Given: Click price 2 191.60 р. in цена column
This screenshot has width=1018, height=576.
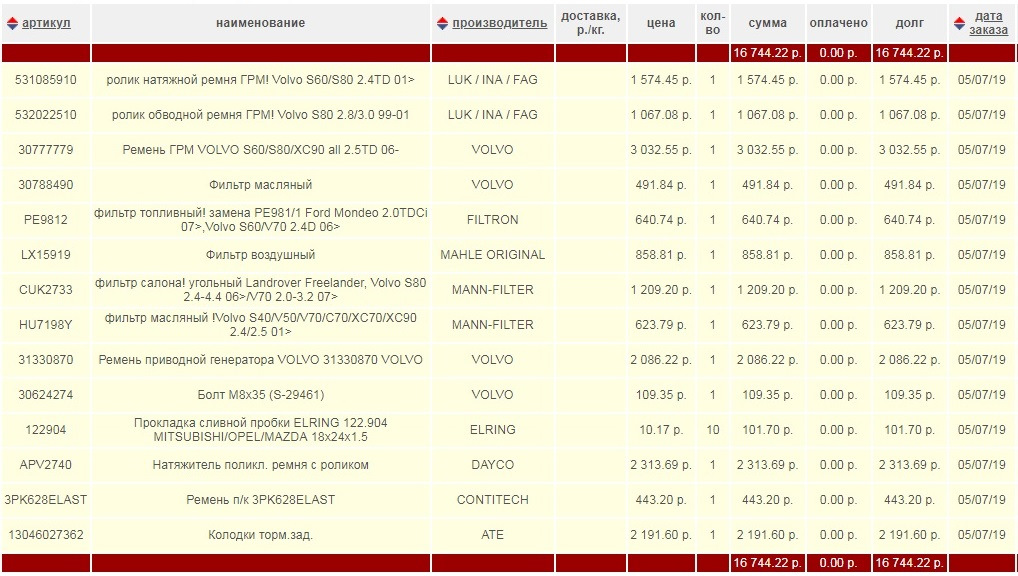Looking at the screenshot, I should pyautogui.click(x=661, y=536).
